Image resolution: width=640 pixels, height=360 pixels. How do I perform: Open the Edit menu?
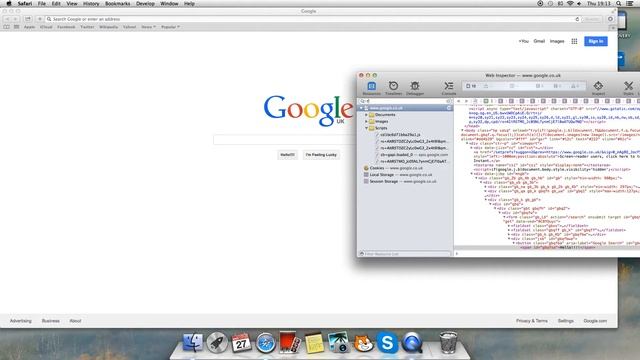pos(56,3)
